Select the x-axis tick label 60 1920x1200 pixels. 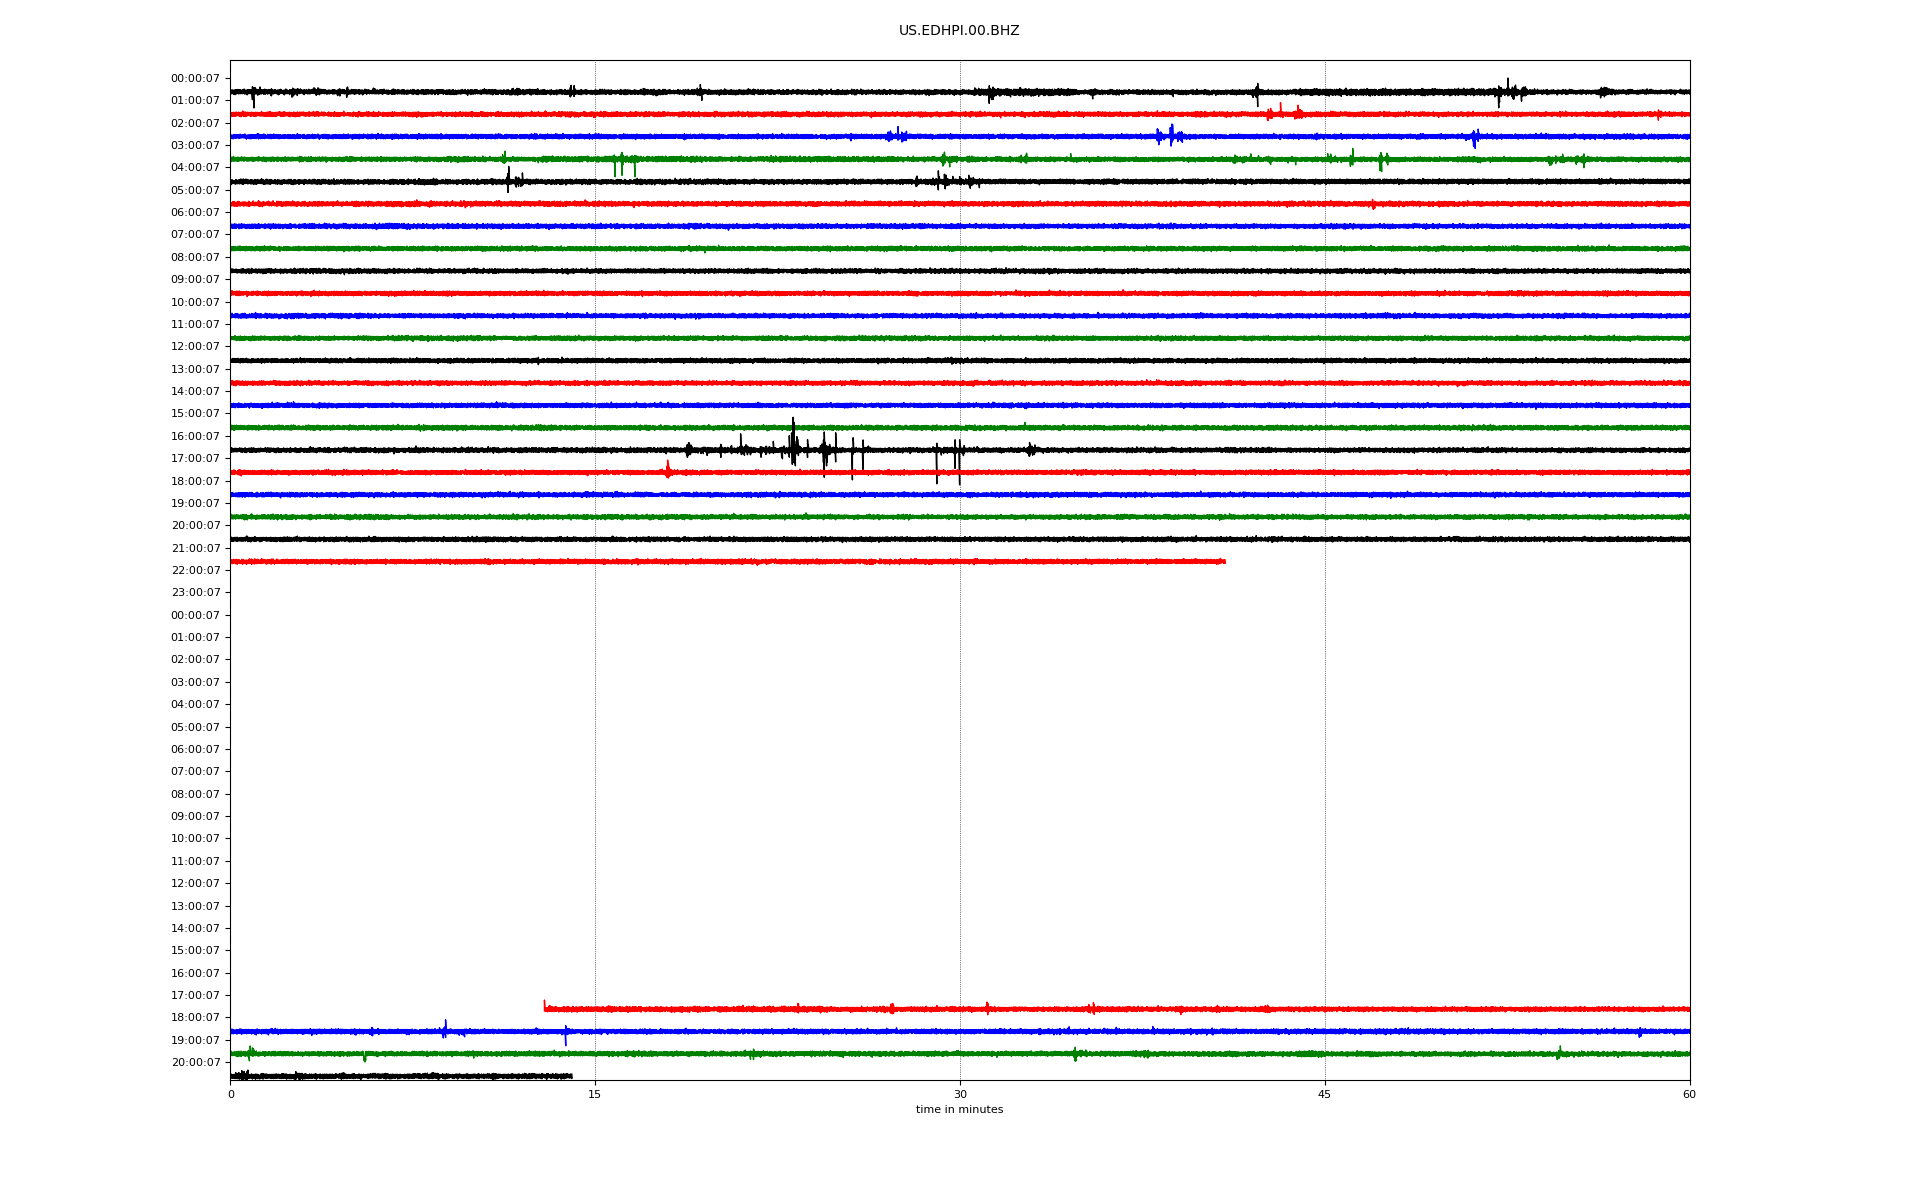pyautogui.click(x=1689, y=1094)
